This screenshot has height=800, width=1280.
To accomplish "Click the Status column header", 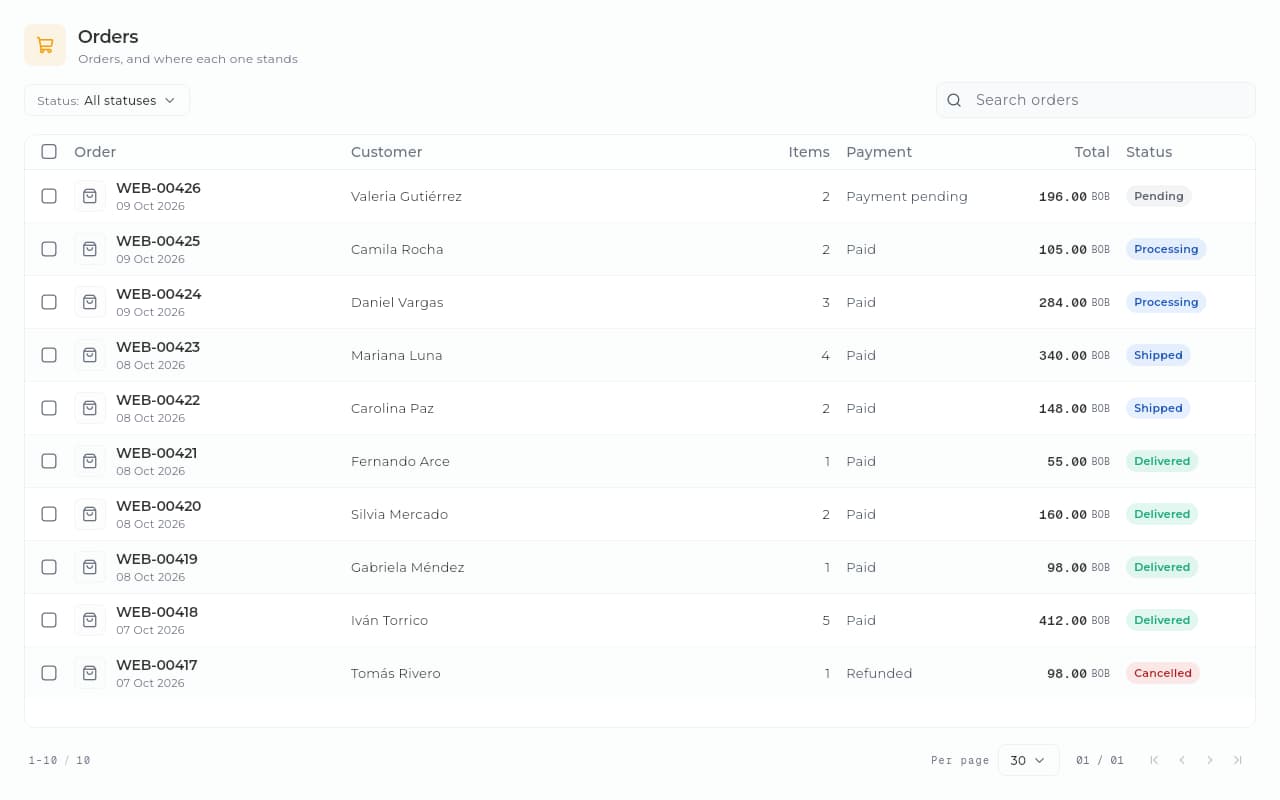I will coord(1149,152).
